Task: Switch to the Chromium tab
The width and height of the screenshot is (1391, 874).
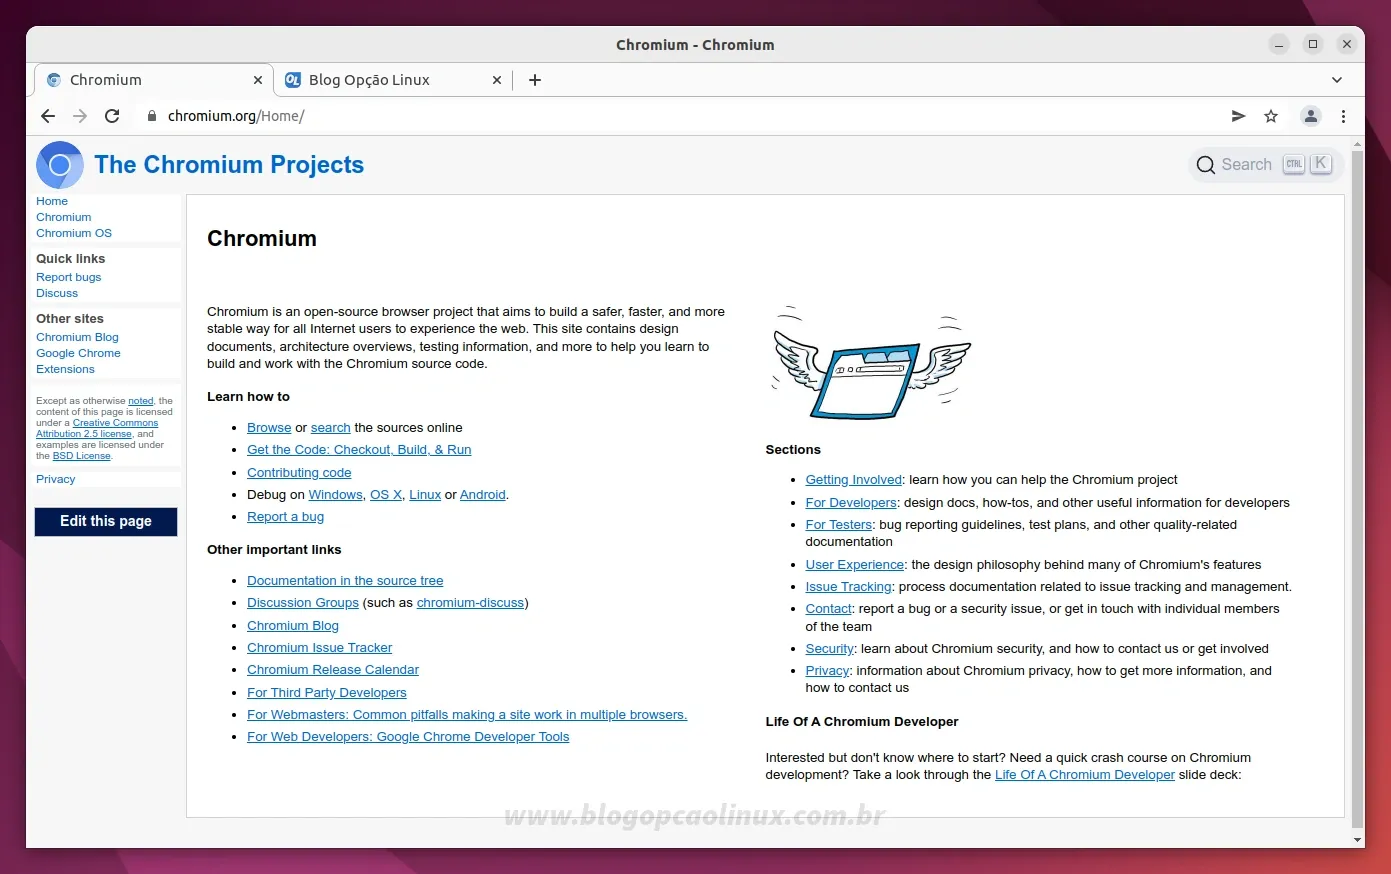Action: click(x=155, y=80)
